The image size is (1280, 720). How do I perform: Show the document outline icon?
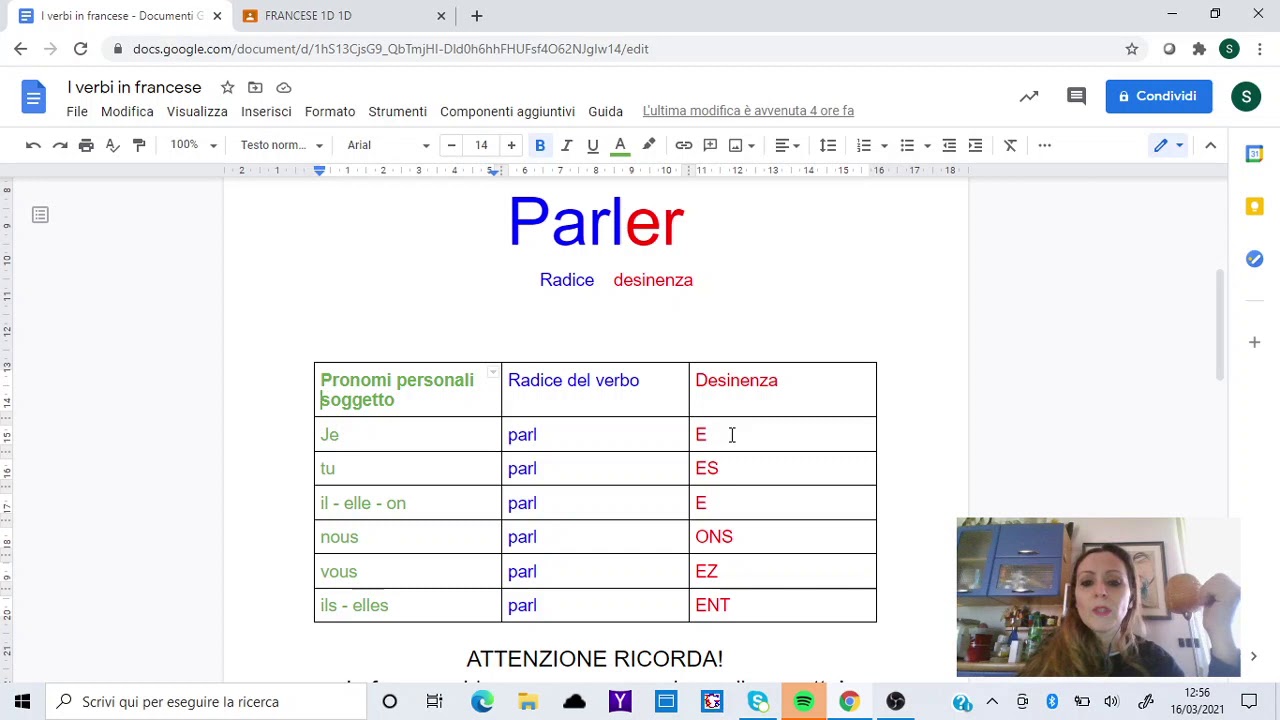click(40, 215)
